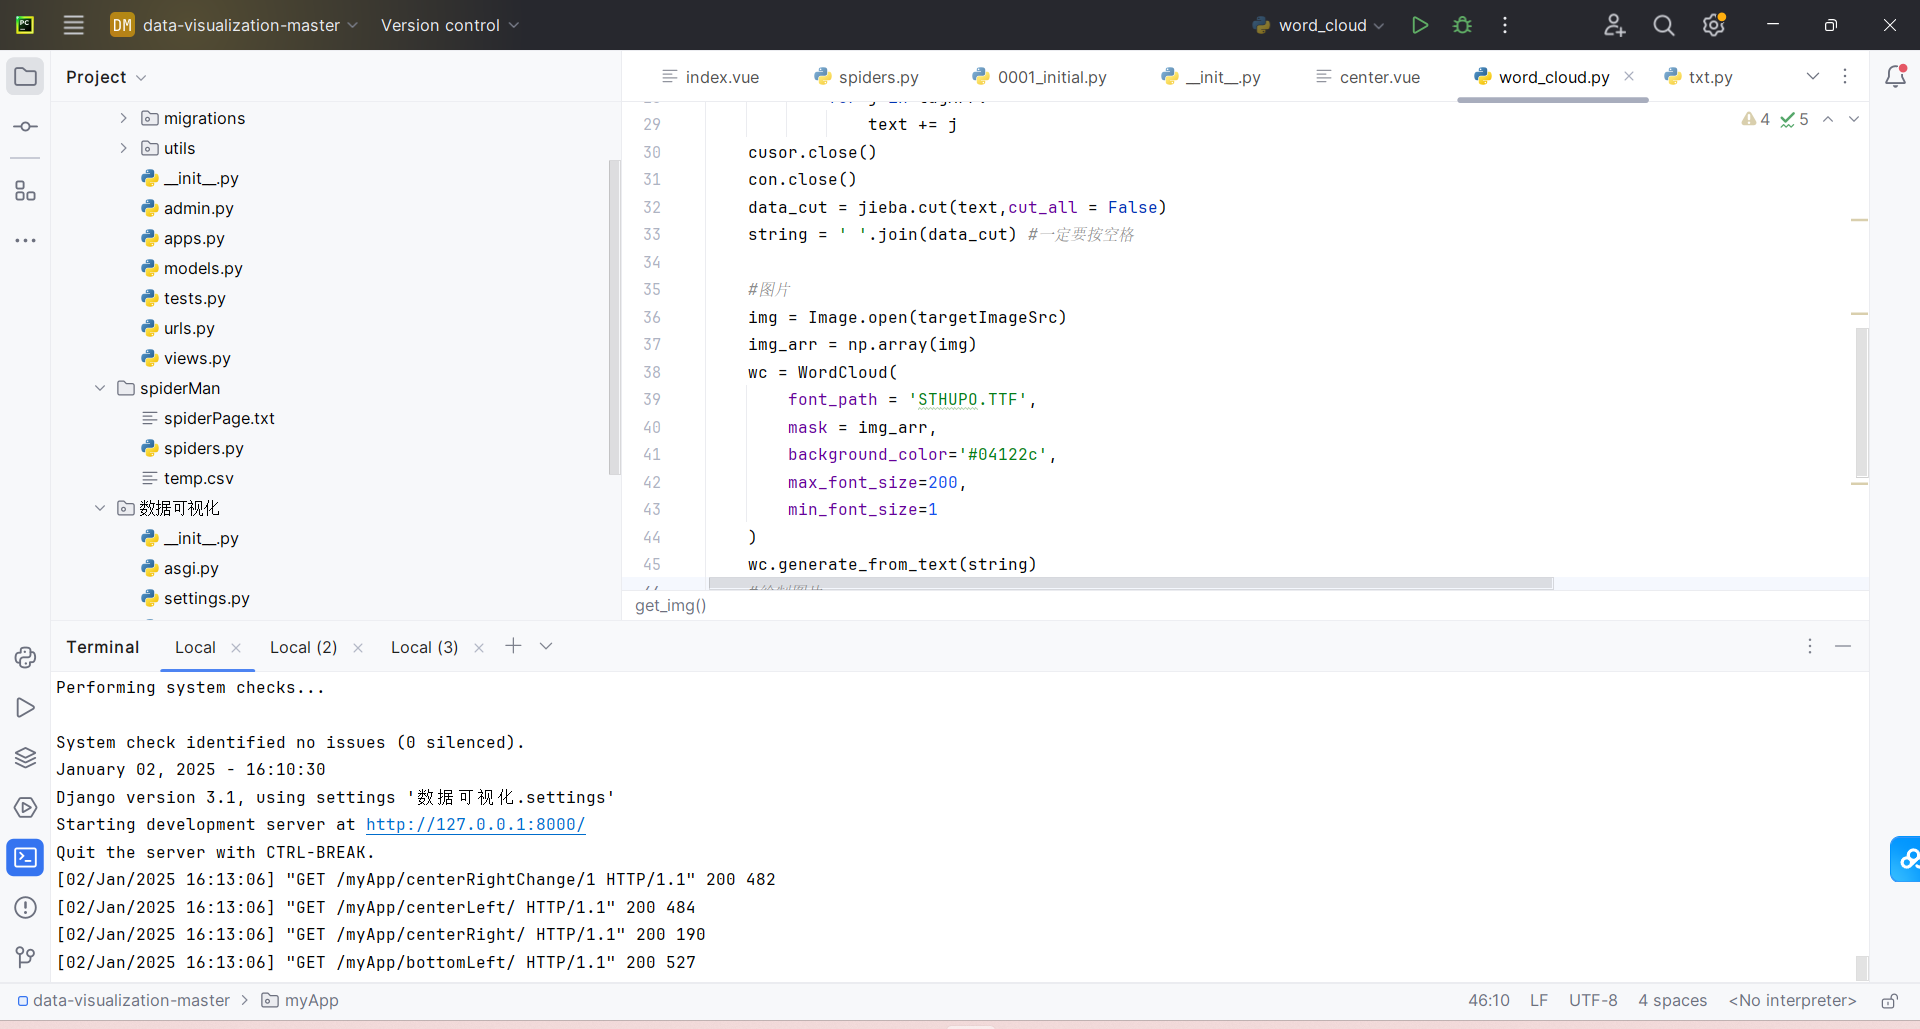1920x1029 pixels.
Task: Toggle the Terminal tool window icon
Action: click(25, 857)
